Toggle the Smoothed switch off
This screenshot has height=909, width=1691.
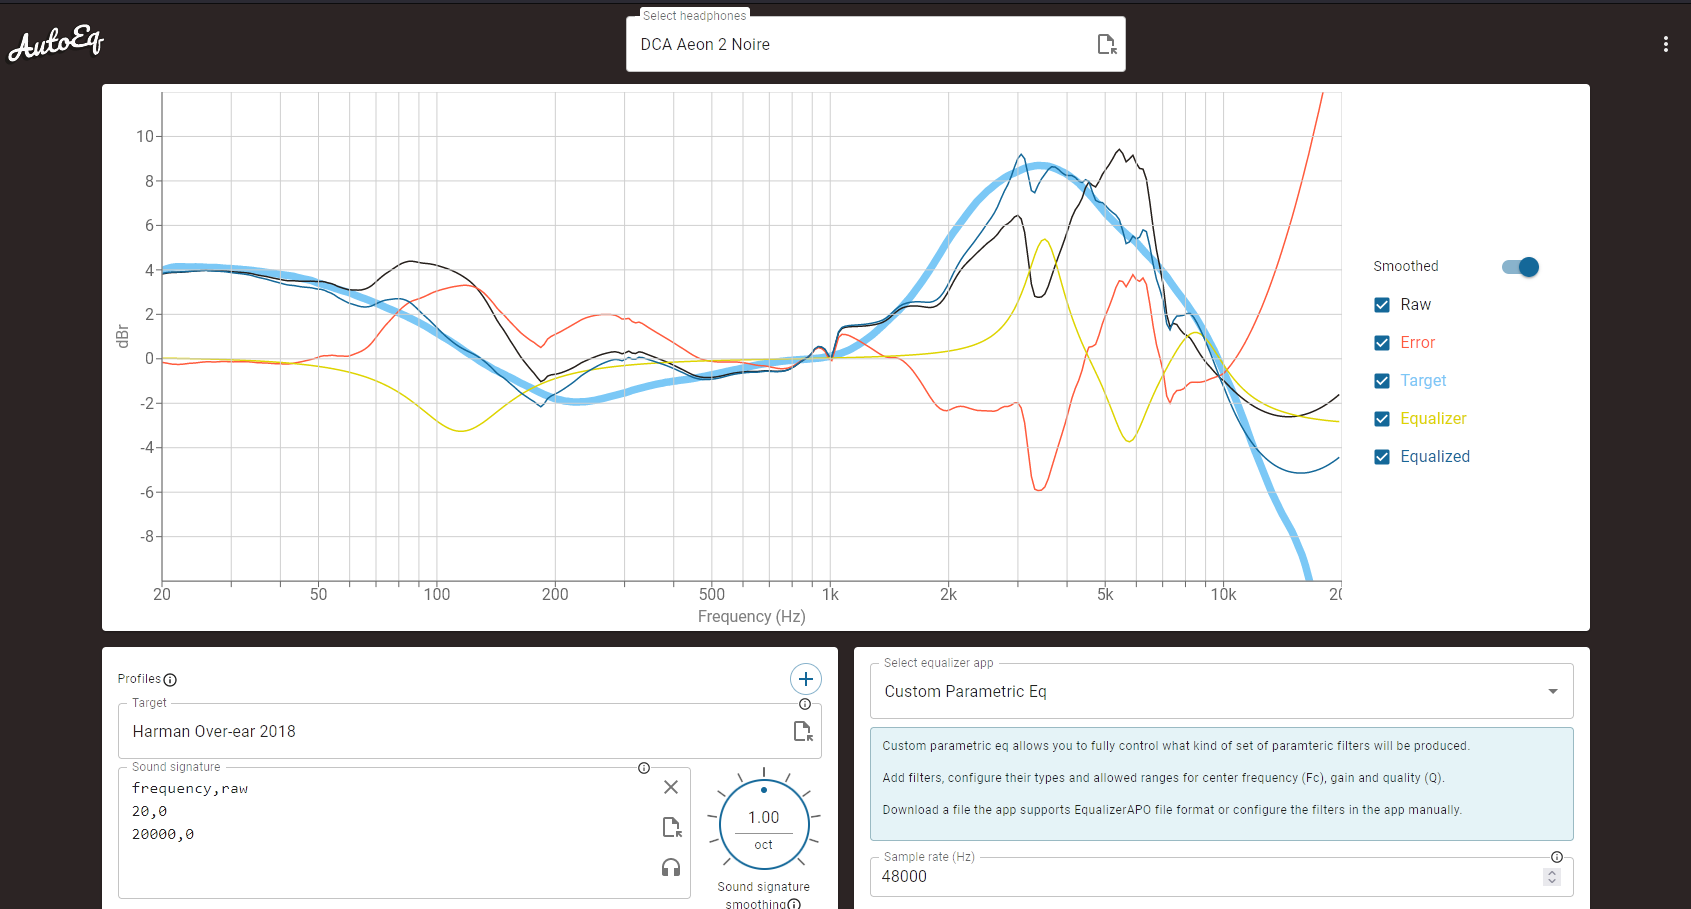pyautogui.click(x=1520, y=267)
